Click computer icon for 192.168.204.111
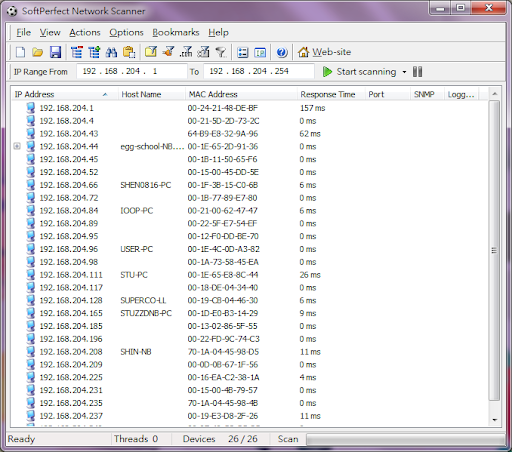512x452 pixels. click(x=31, y=275)
